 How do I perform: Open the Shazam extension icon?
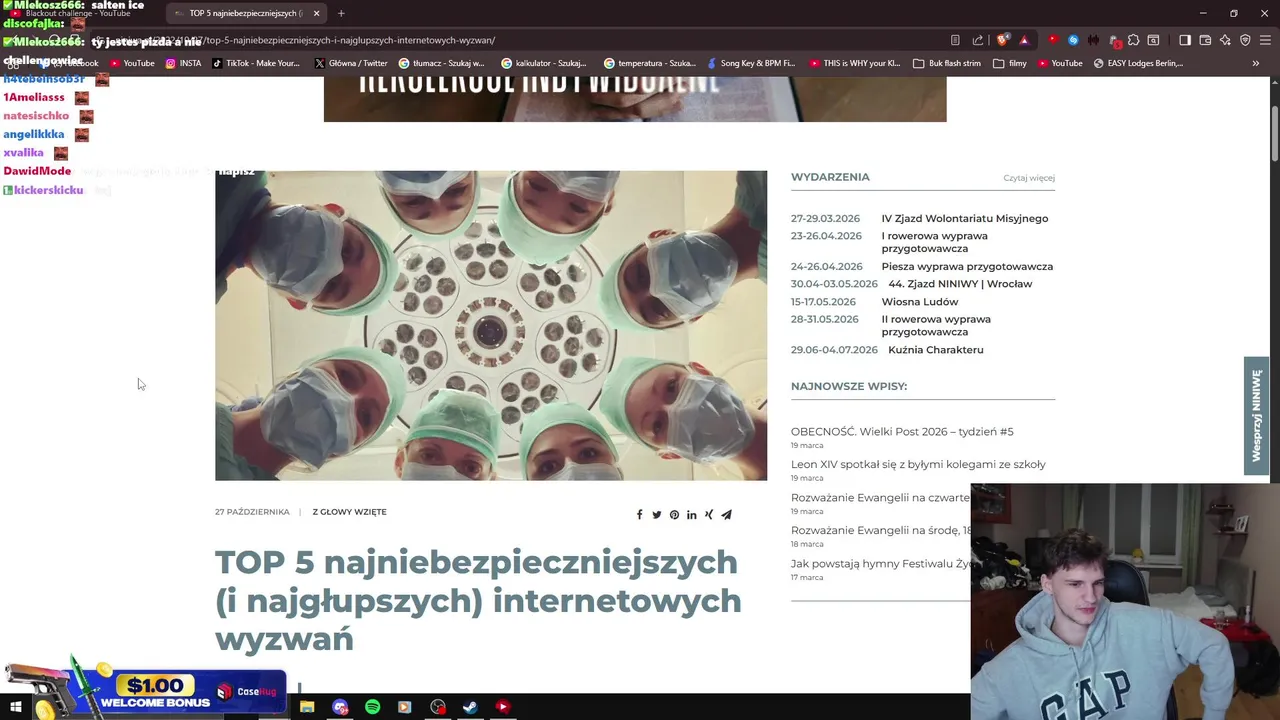tap(1073, 40)
